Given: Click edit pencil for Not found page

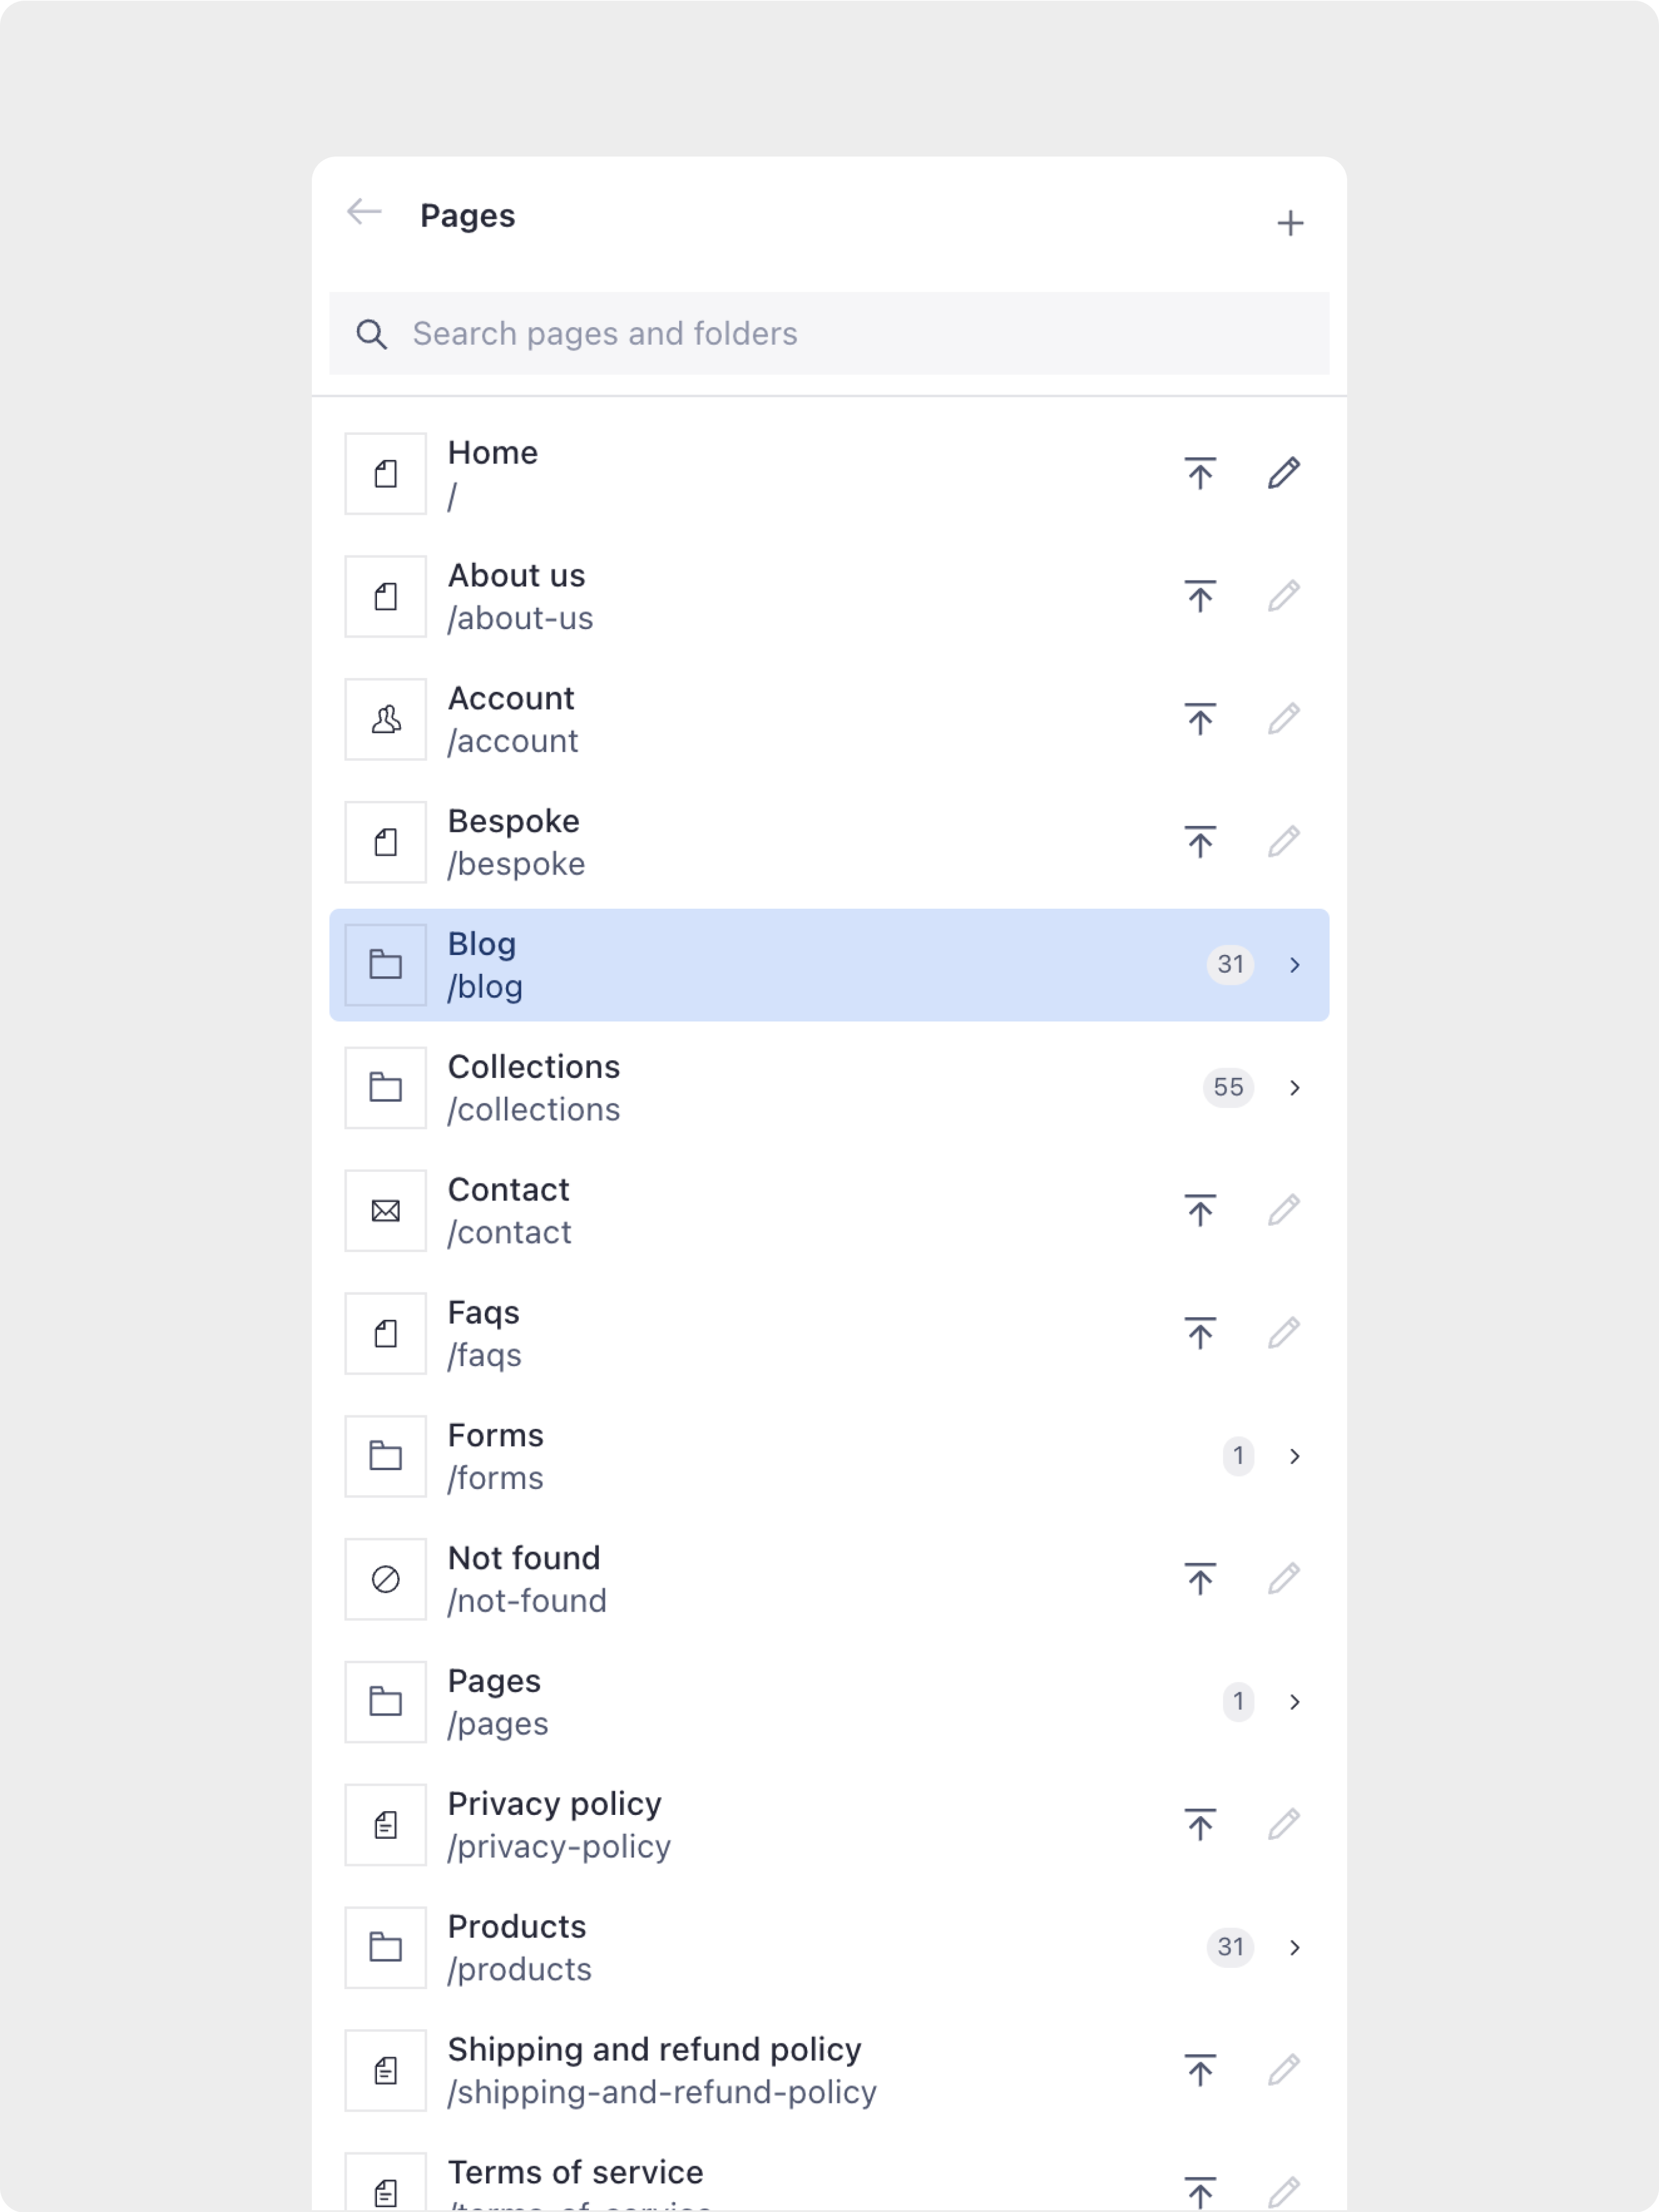Looking at the screenshot, I should click(1284, 1579).
